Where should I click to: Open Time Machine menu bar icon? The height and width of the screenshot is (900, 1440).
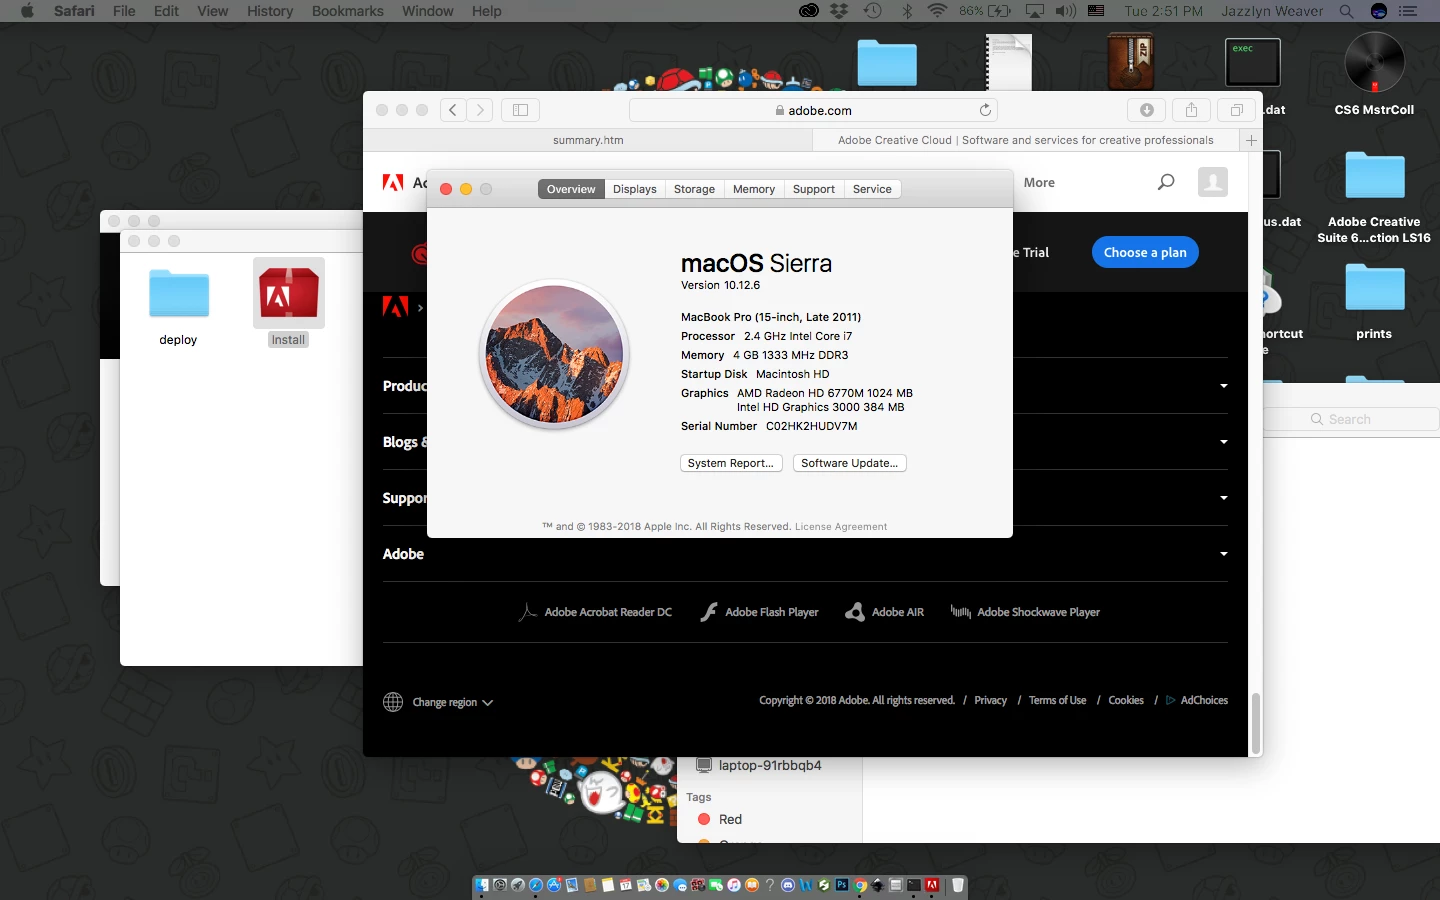[x=873, y=11]
